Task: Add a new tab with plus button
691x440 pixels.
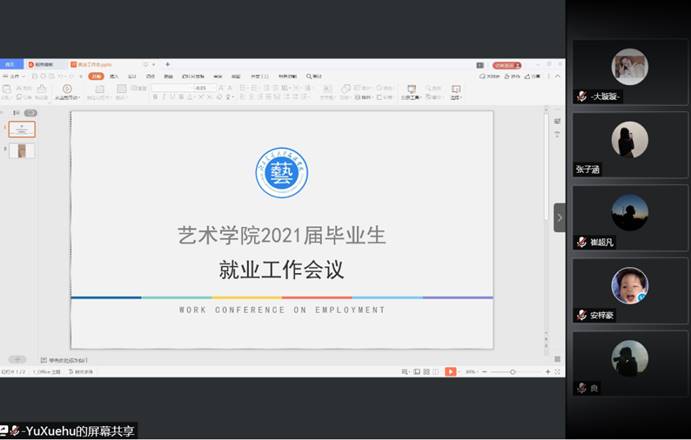Action: 168,64
